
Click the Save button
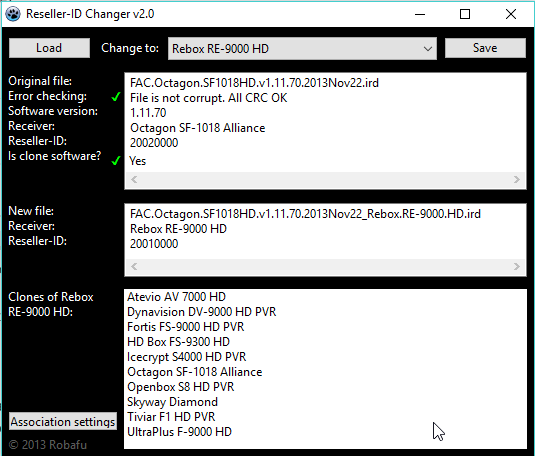(x=485, y=48)
